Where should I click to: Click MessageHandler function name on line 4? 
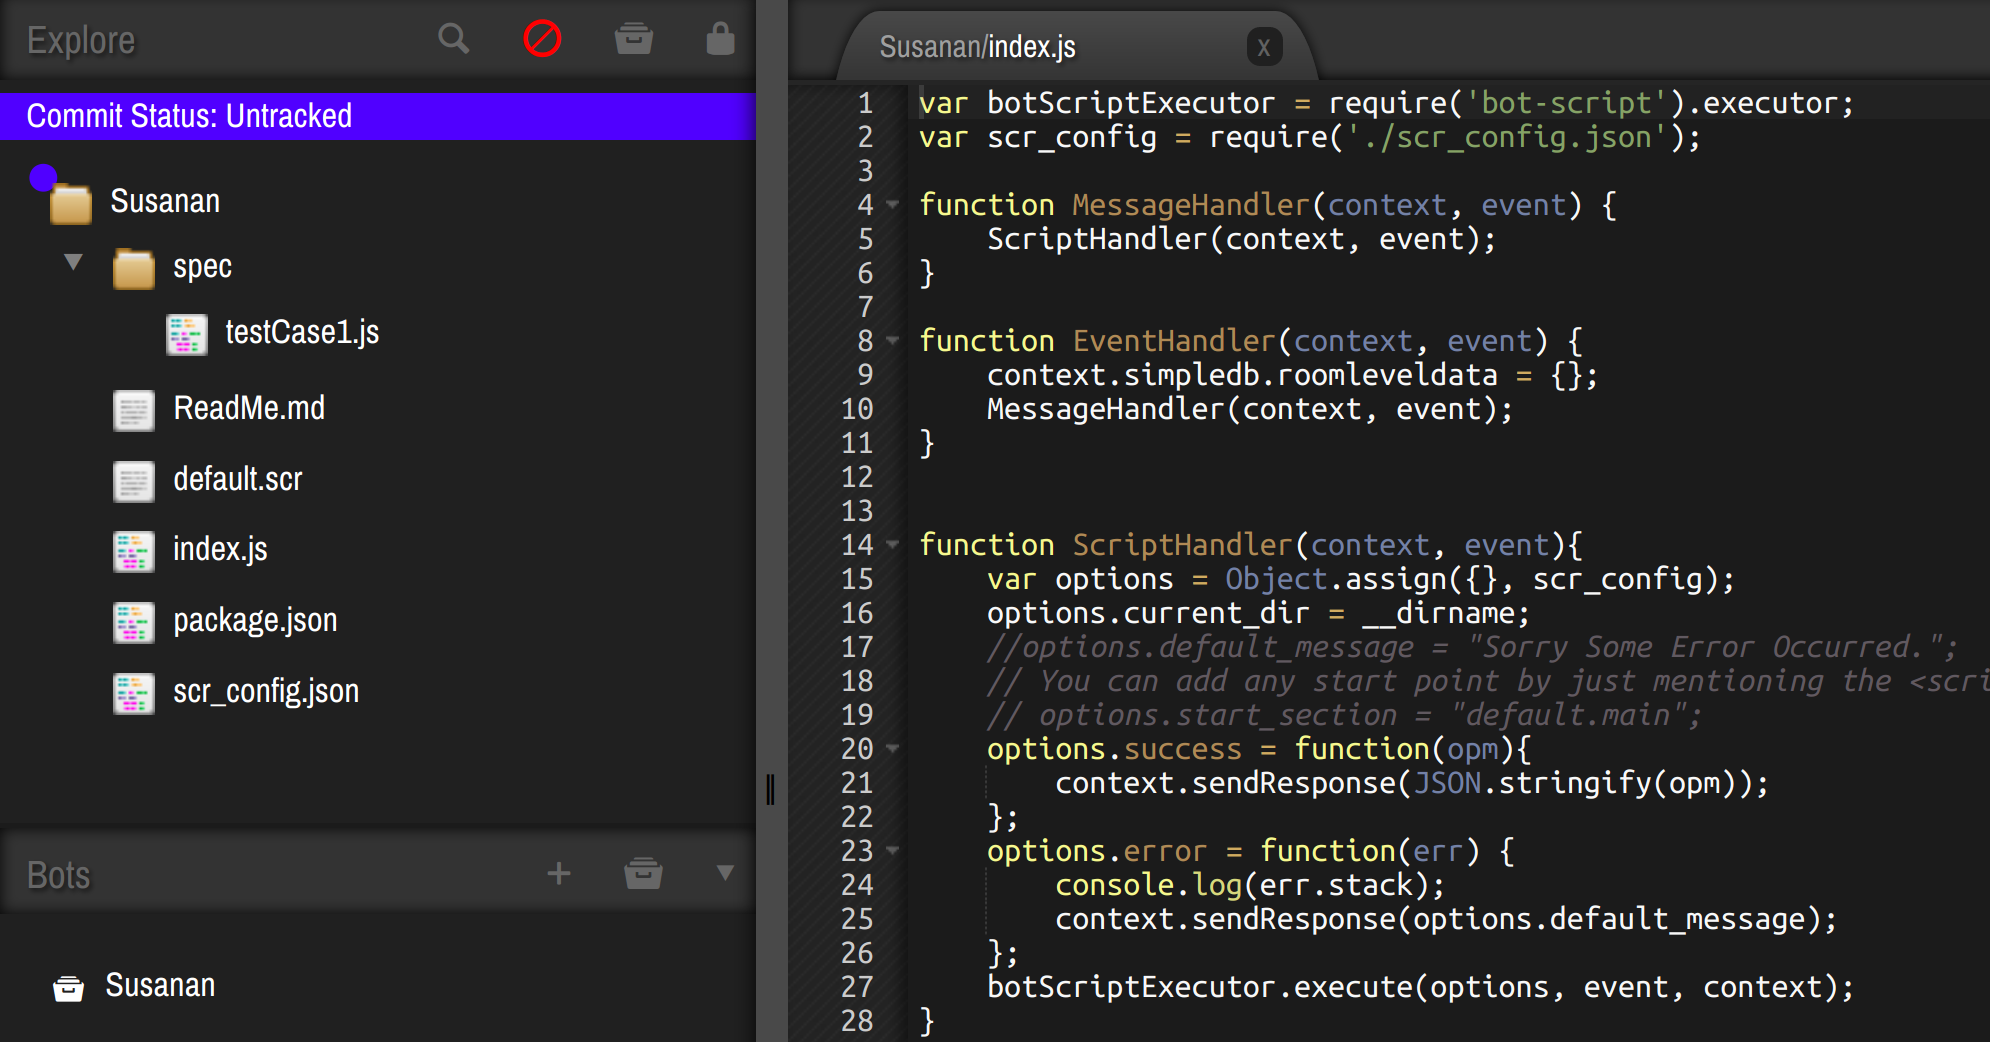point(1190,205)
